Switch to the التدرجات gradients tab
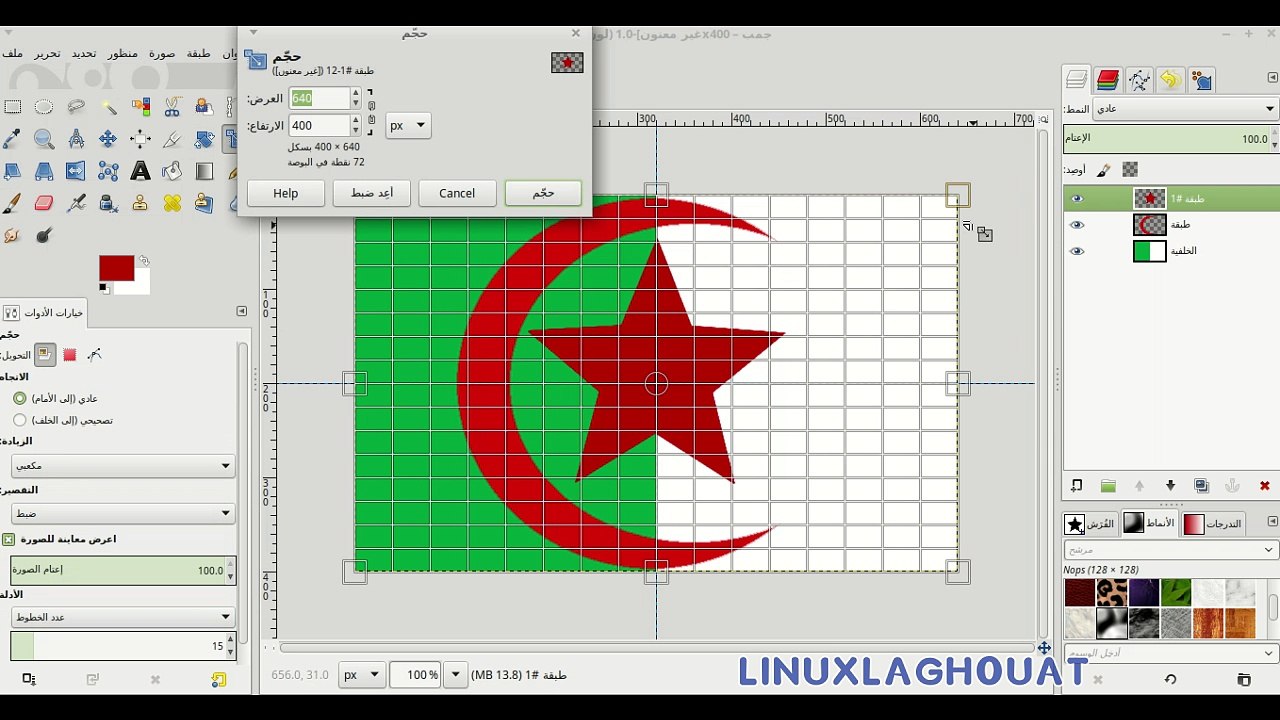Image resolution: width=1280 pixels, height=720 pixels. point(1213,523)
